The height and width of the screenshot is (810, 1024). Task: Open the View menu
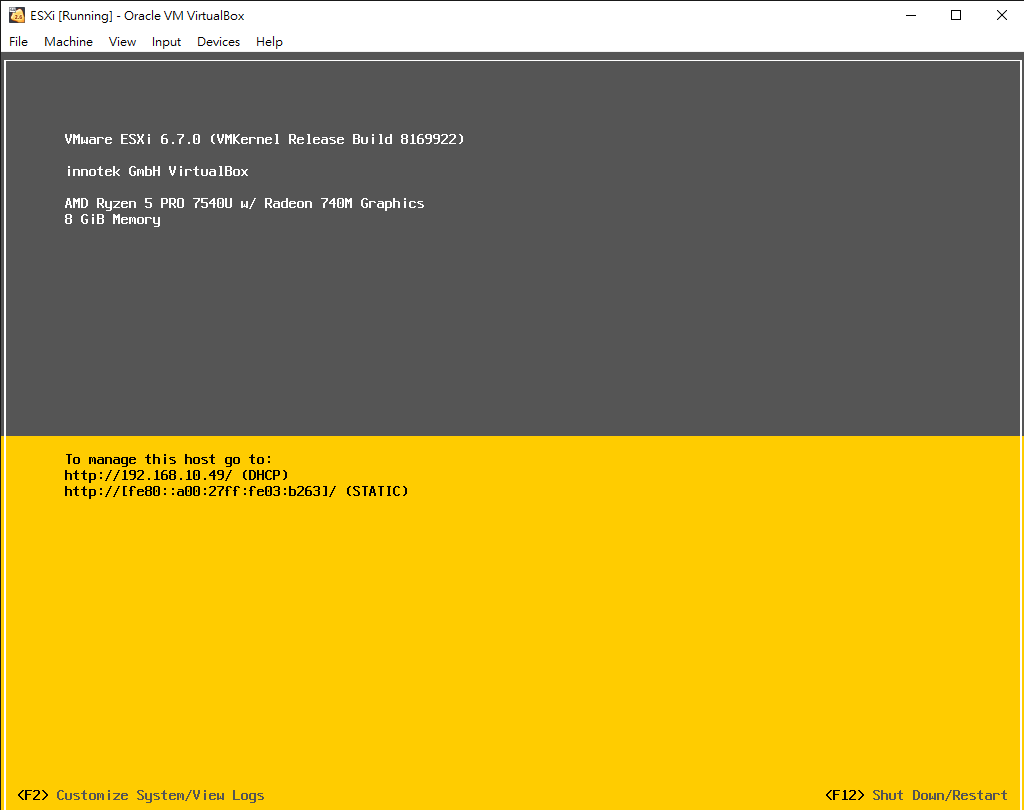point(122,42)
